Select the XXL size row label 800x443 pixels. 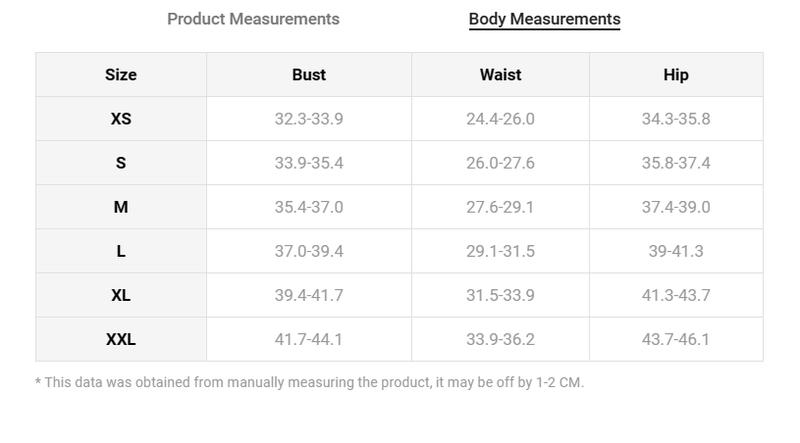pyautogui.click(x=121, y=339)
